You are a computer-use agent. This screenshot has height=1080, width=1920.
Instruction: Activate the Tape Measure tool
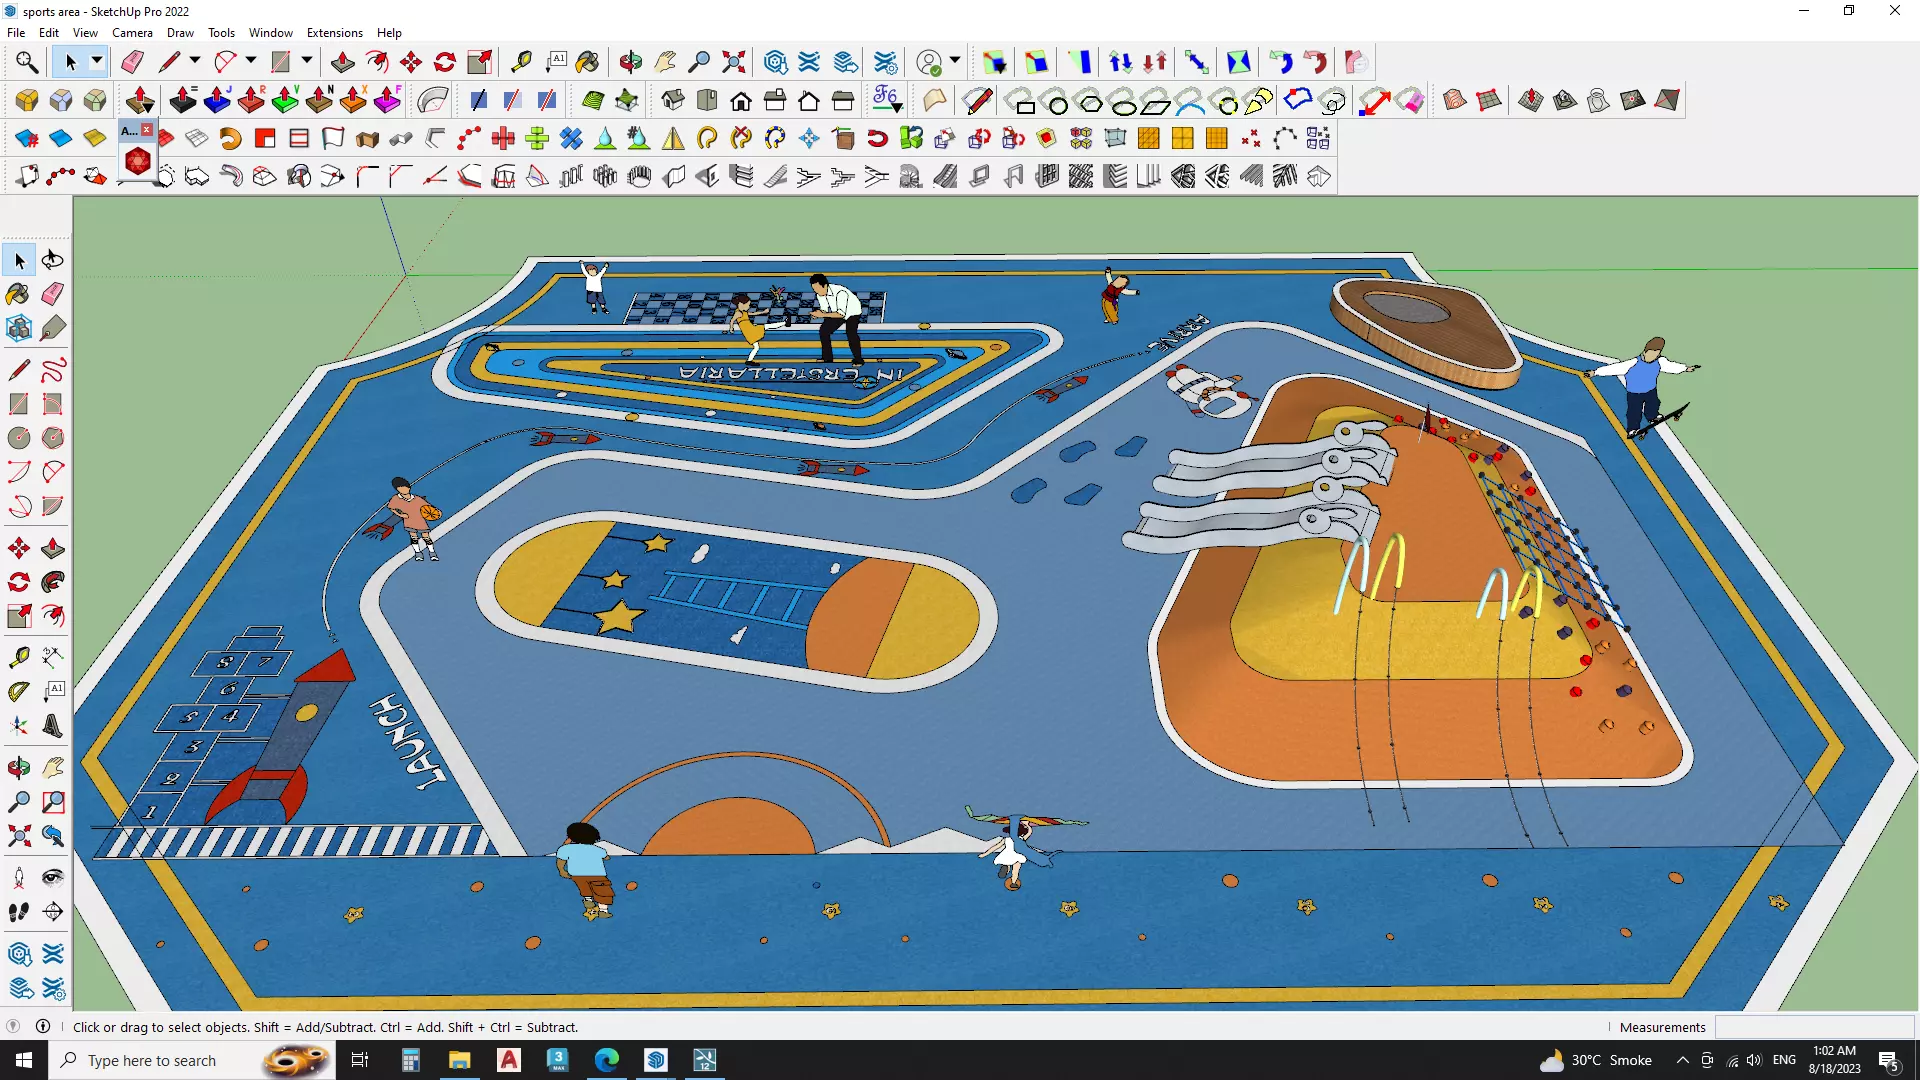click(521, 62)
